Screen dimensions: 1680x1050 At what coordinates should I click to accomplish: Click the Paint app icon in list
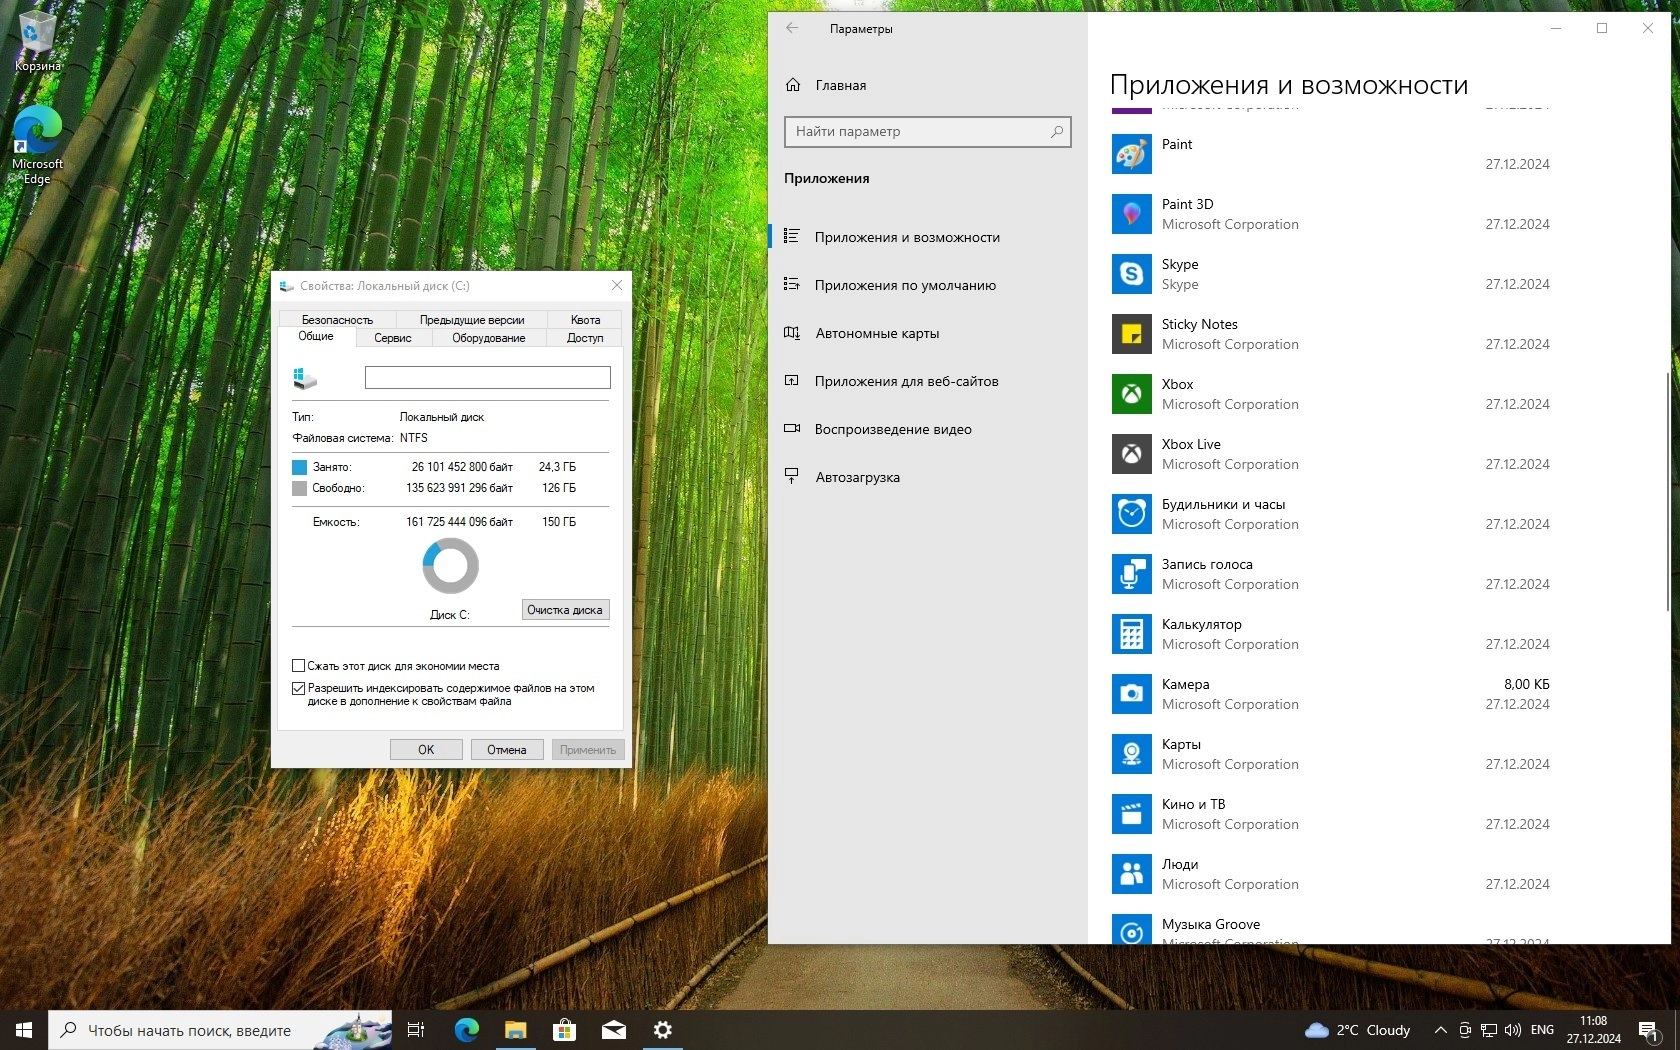click(x=1131, y=154)
